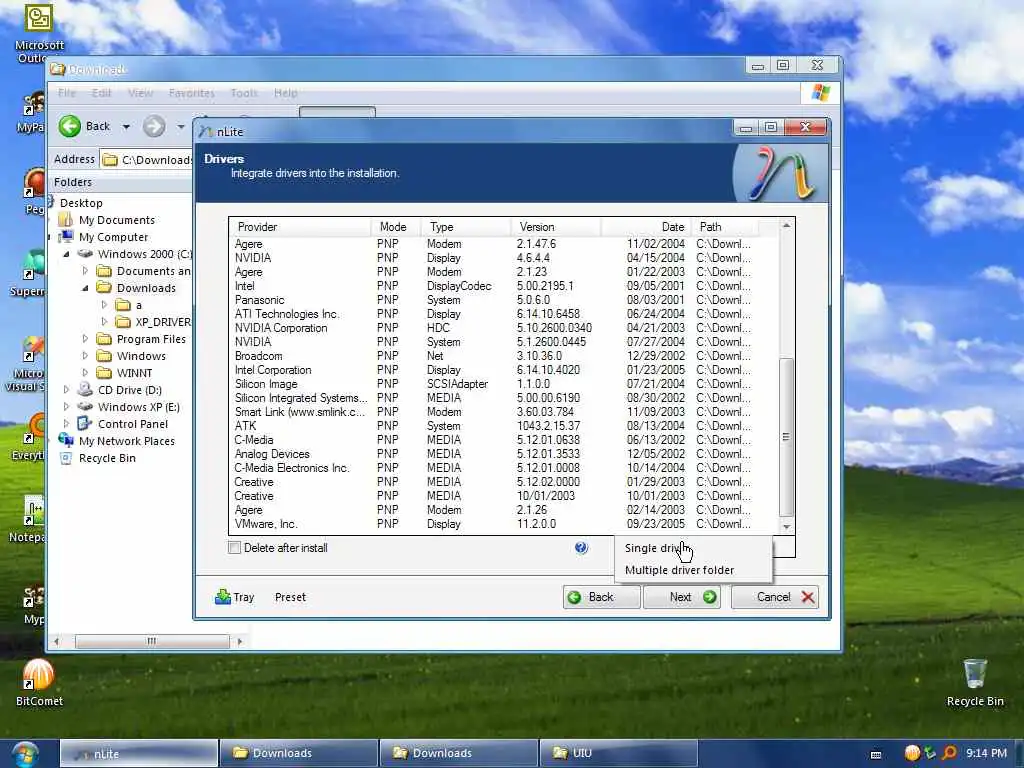Click the magnifier icon in system tray
This screenshot has height=768, width=1024.
(949, 753)
